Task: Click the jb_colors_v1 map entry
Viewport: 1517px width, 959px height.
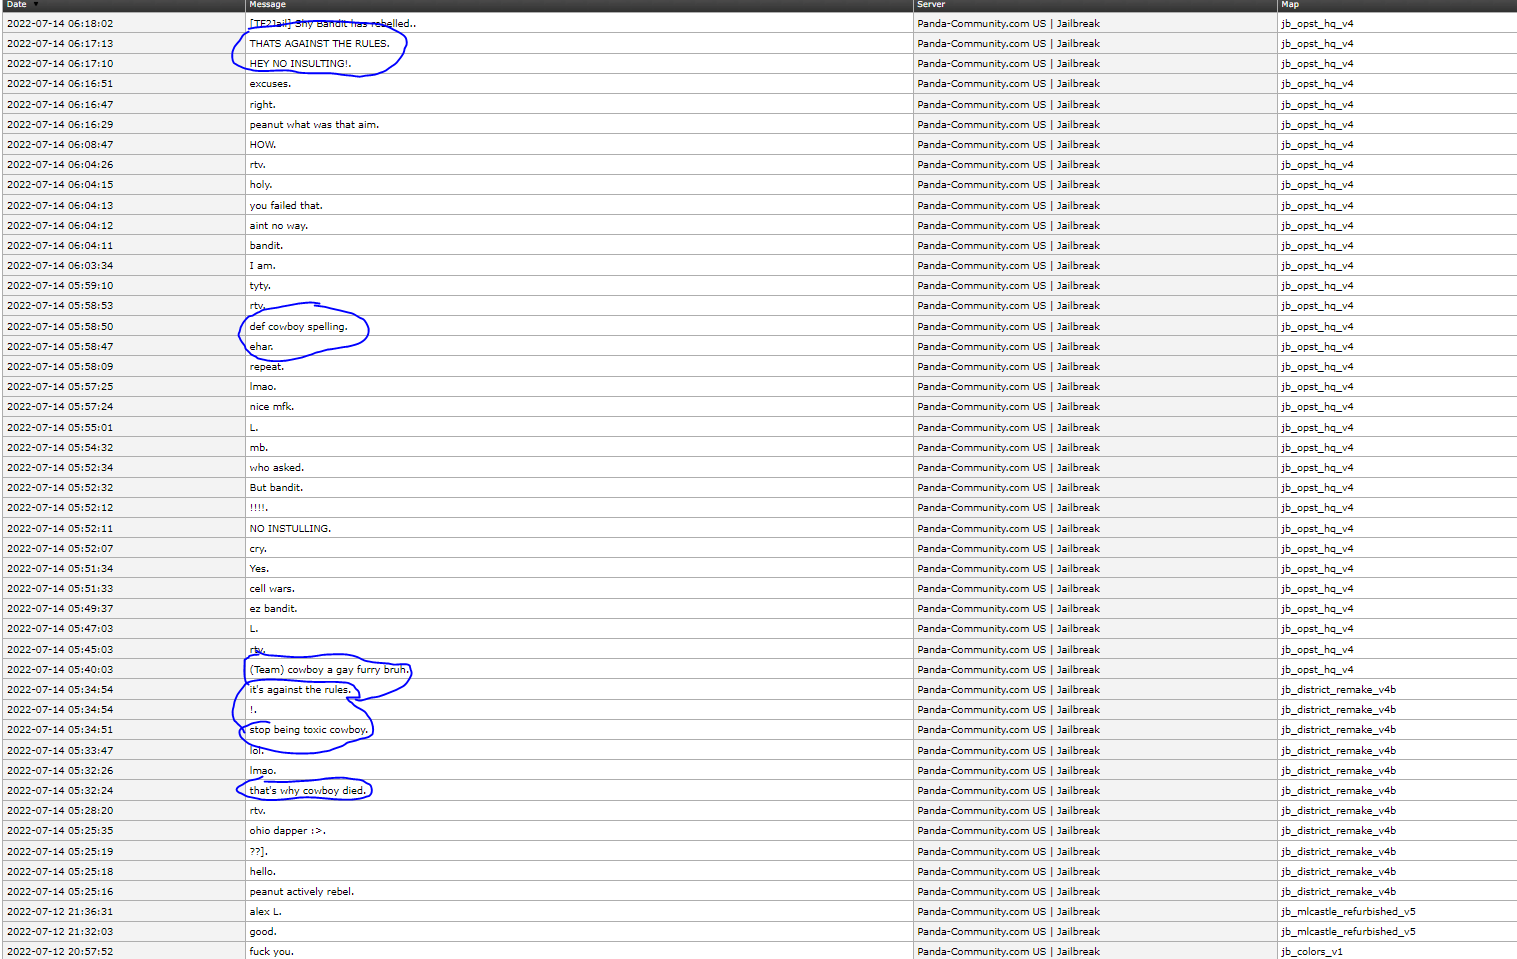Action: pos(1312,951)
